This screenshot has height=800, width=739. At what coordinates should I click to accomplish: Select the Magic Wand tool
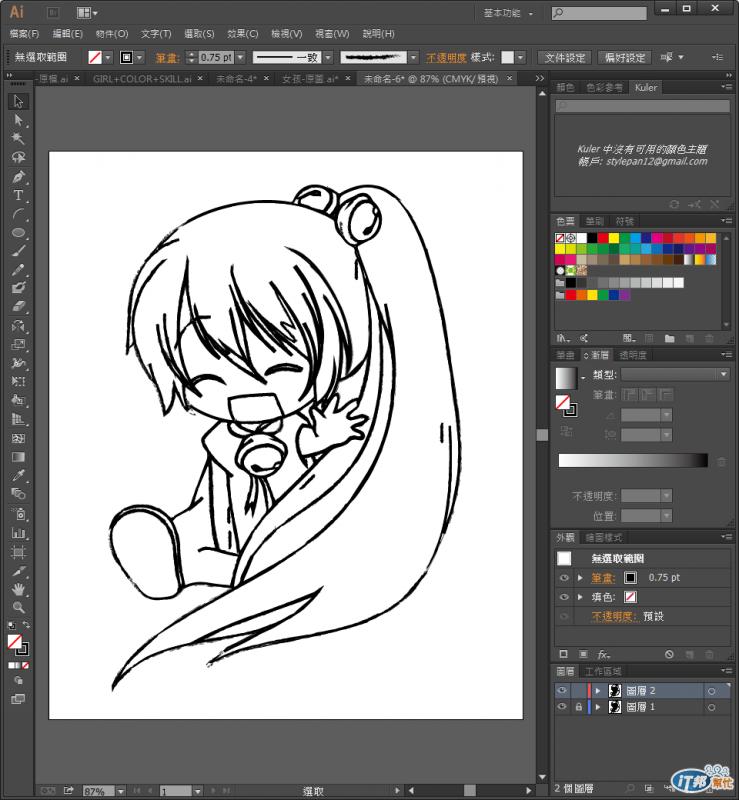(18, 138)
